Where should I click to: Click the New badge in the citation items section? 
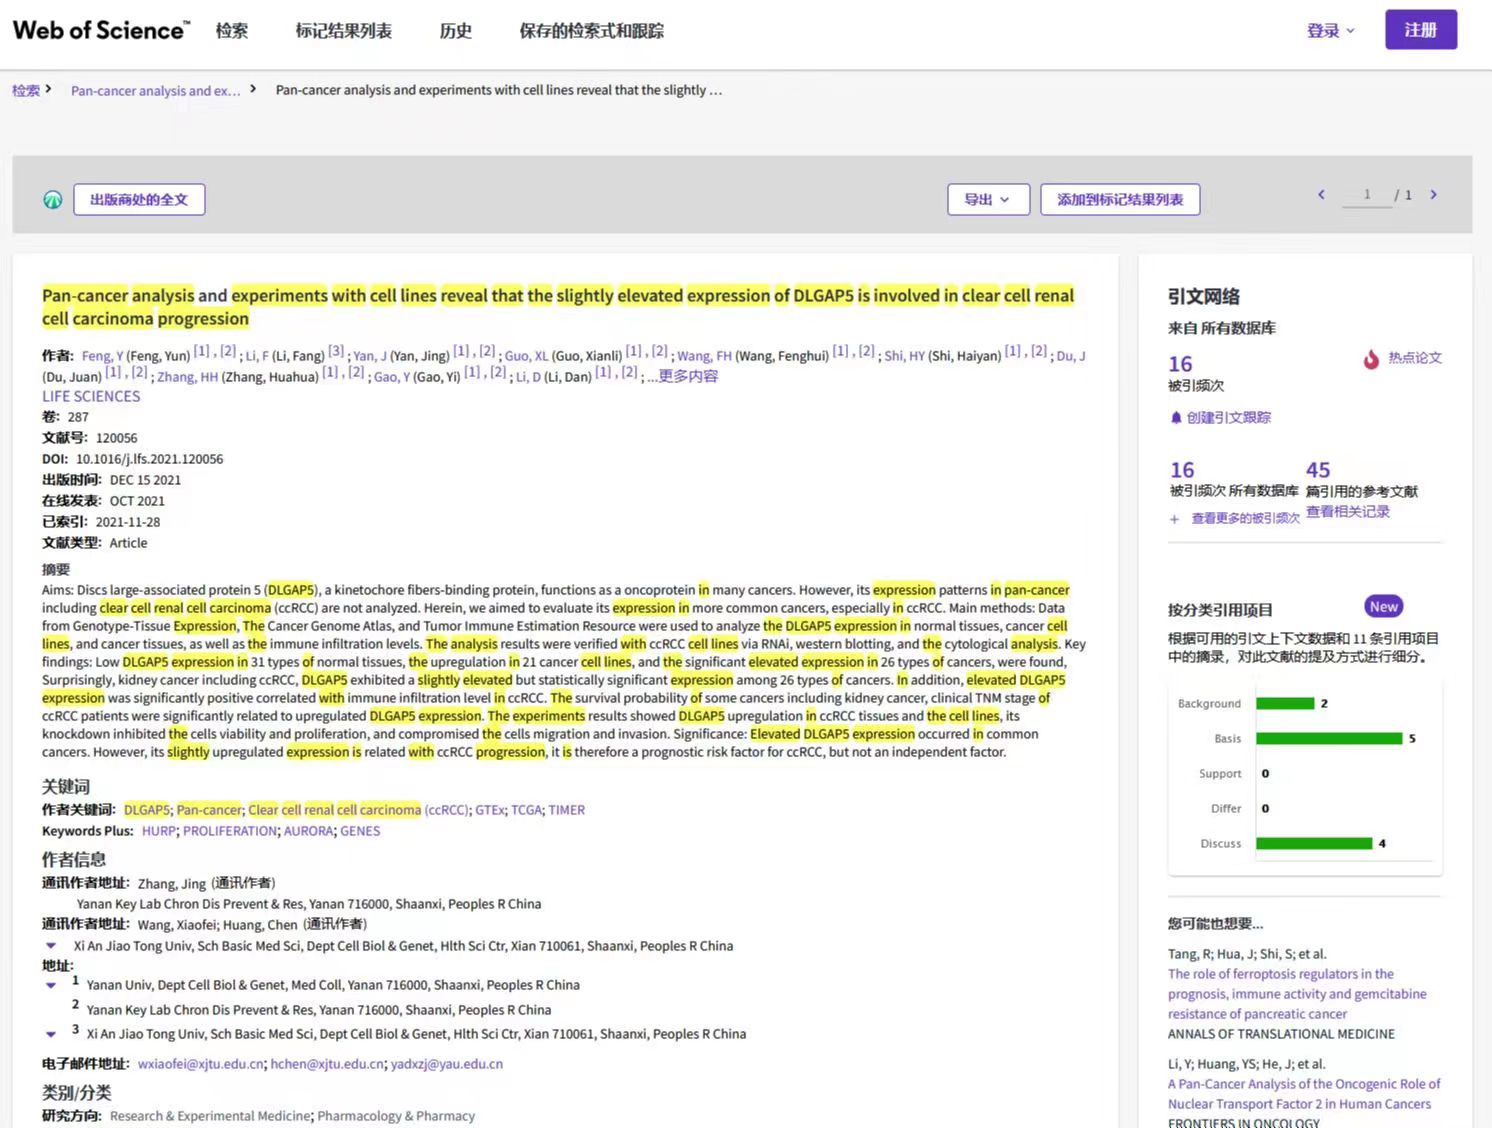[x=1383, y=607]
